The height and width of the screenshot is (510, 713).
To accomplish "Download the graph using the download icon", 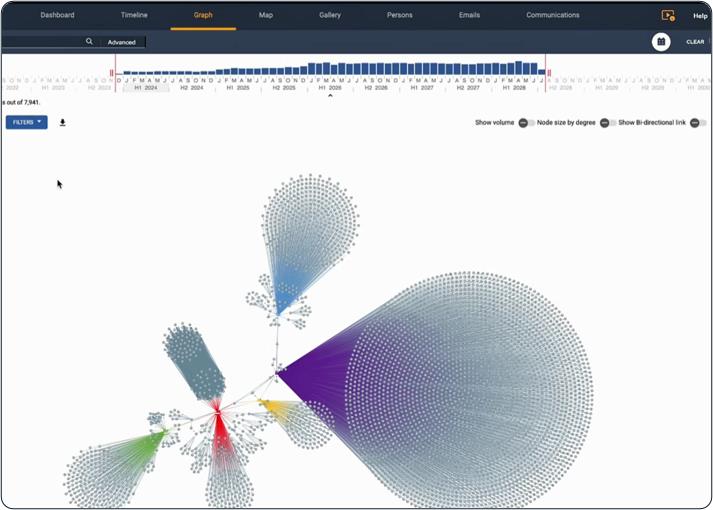I will (x=63, y=123).
